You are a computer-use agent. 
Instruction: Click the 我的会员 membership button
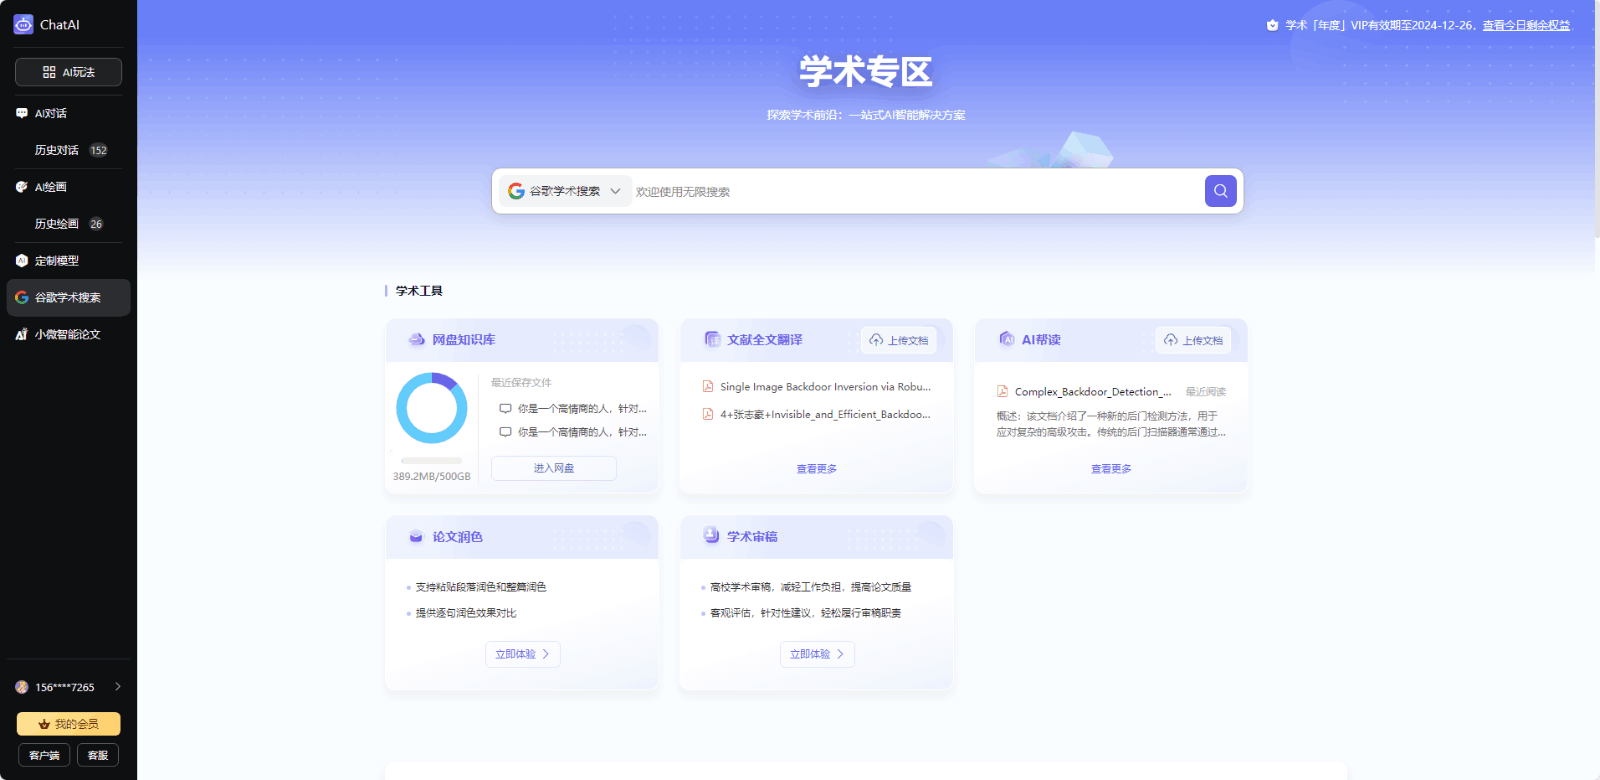(x=68, y=724)
